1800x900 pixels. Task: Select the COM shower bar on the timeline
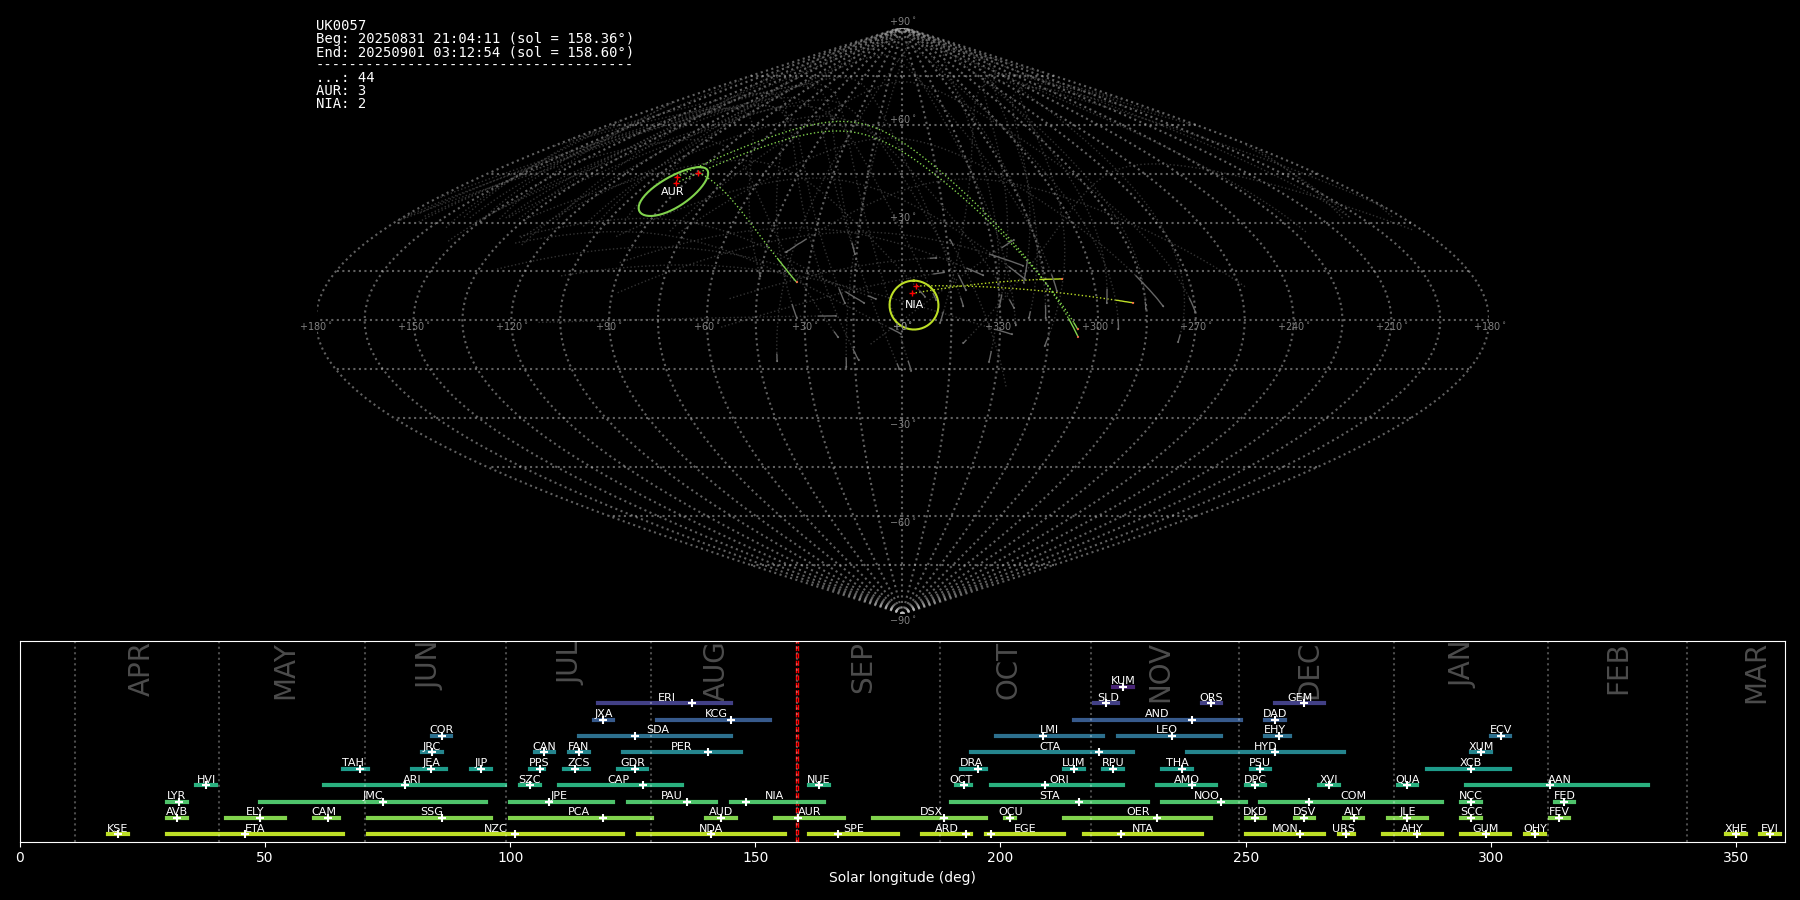(x=1351, y=802)
